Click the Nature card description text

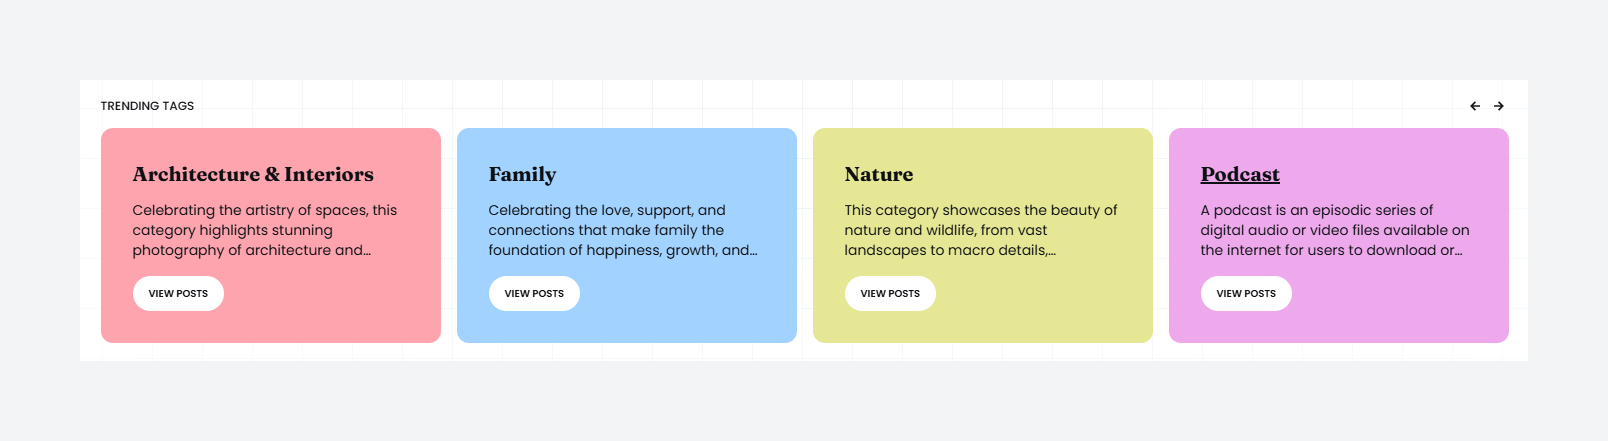[x=980, y=230]
